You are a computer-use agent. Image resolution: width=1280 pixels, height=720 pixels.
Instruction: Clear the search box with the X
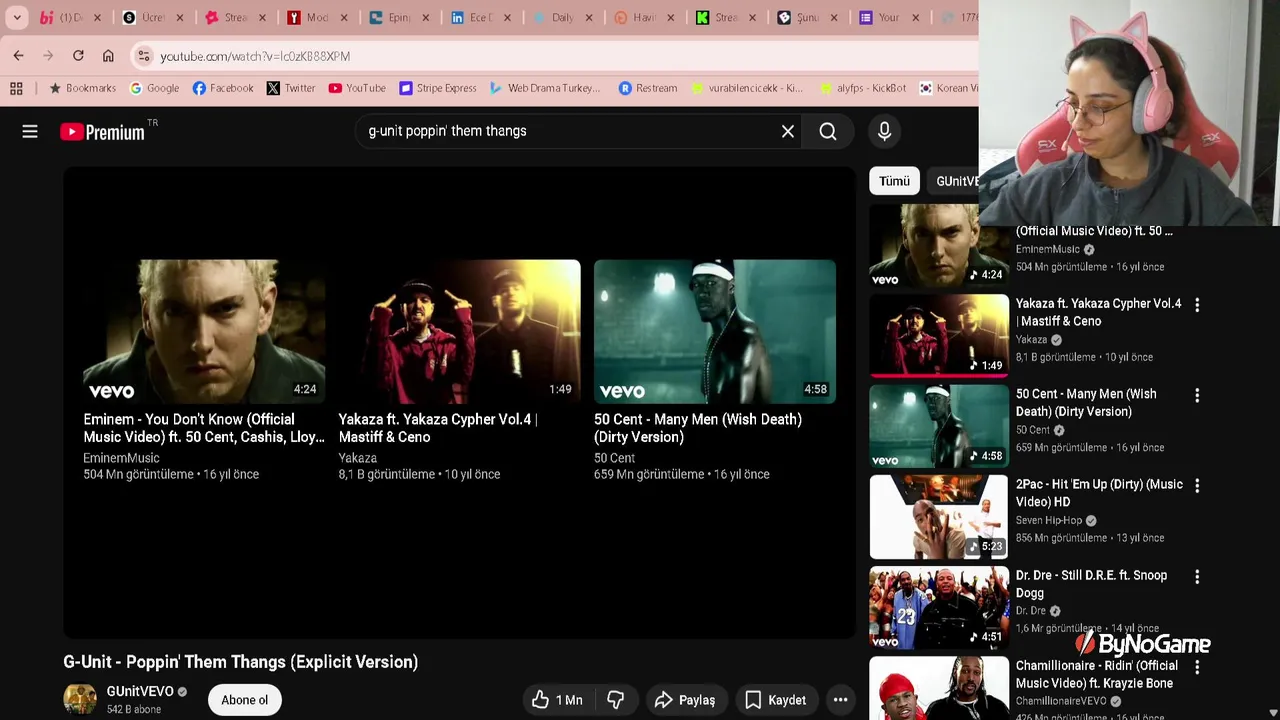(788, 131)
